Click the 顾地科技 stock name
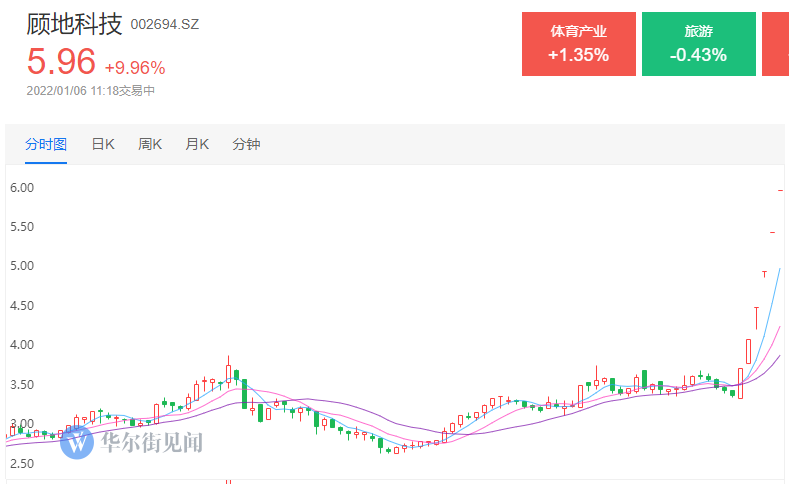 [74, 24]
